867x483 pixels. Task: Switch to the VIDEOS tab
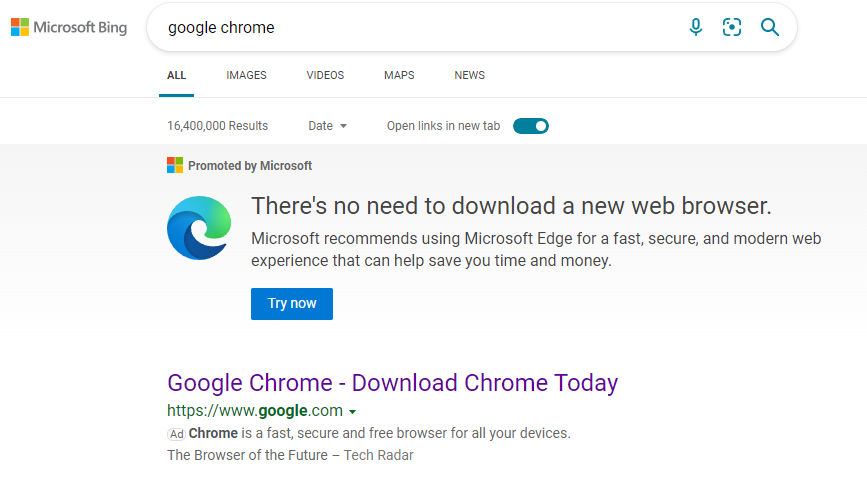click(x=325, y=75)
